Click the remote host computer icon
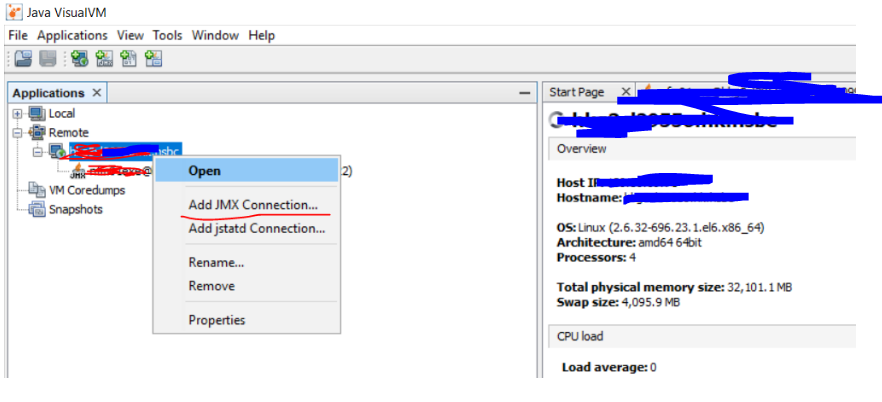 (x=57, y=151)
